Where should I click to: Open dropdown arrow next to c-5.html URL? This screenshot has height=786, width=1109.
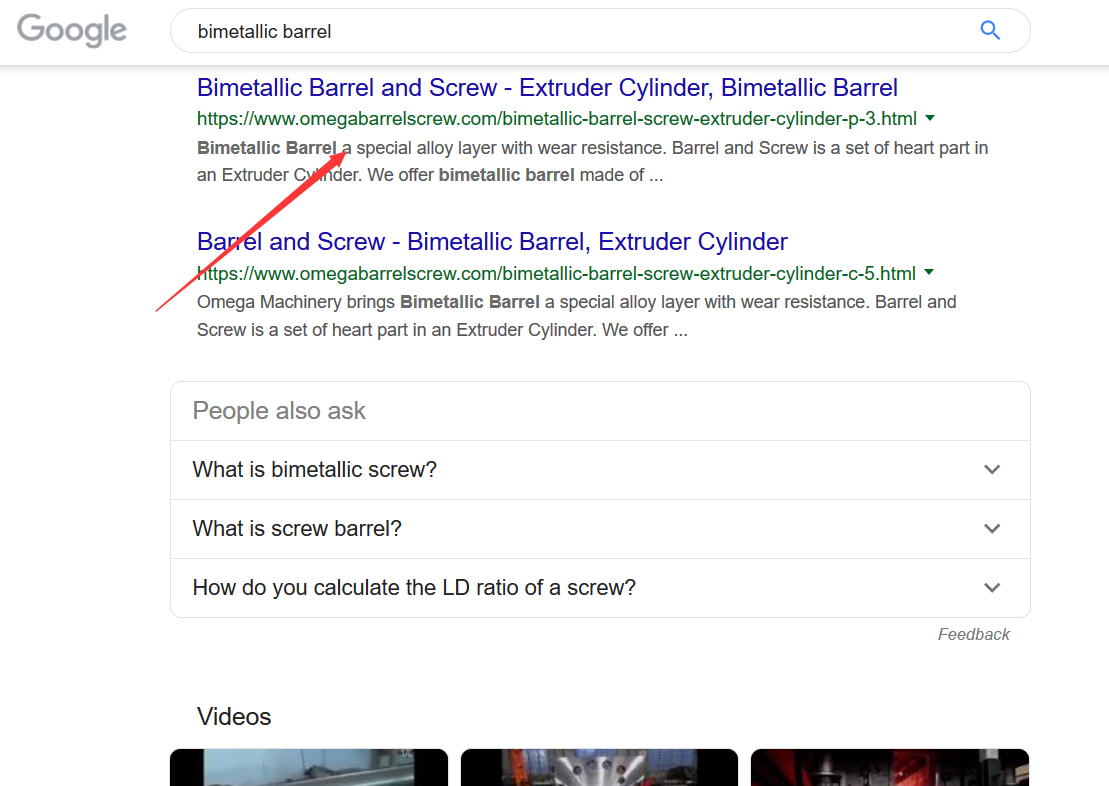click(929, 272)
